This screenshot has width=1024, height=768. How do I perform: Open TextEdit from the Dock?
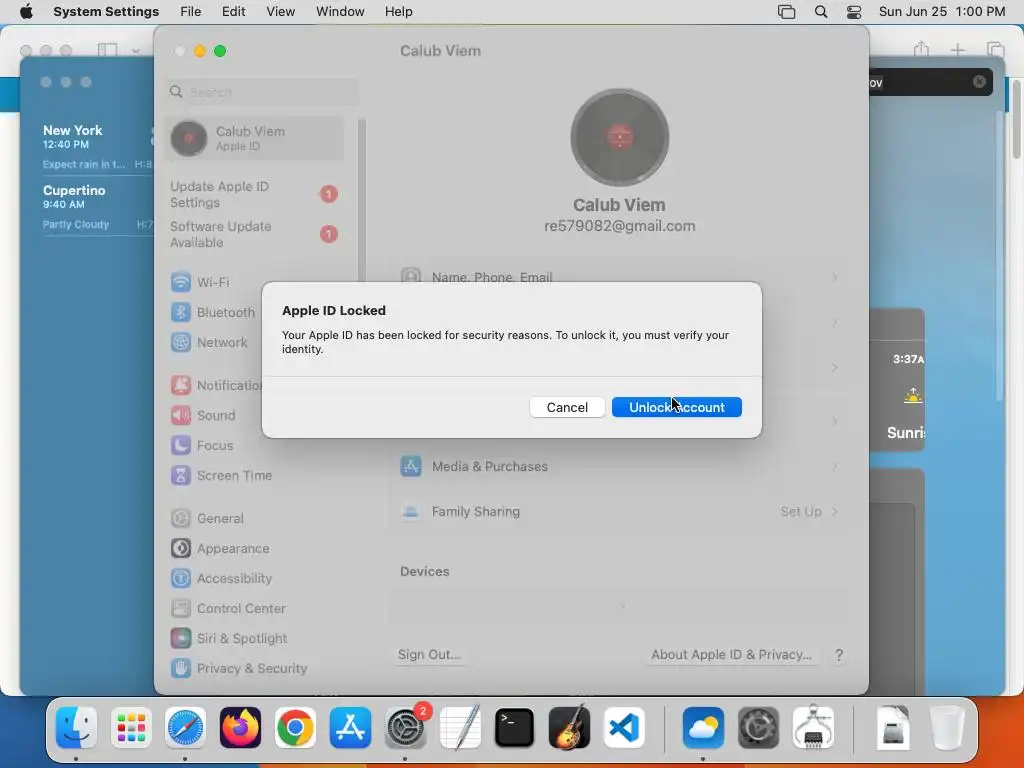[460, 728]
